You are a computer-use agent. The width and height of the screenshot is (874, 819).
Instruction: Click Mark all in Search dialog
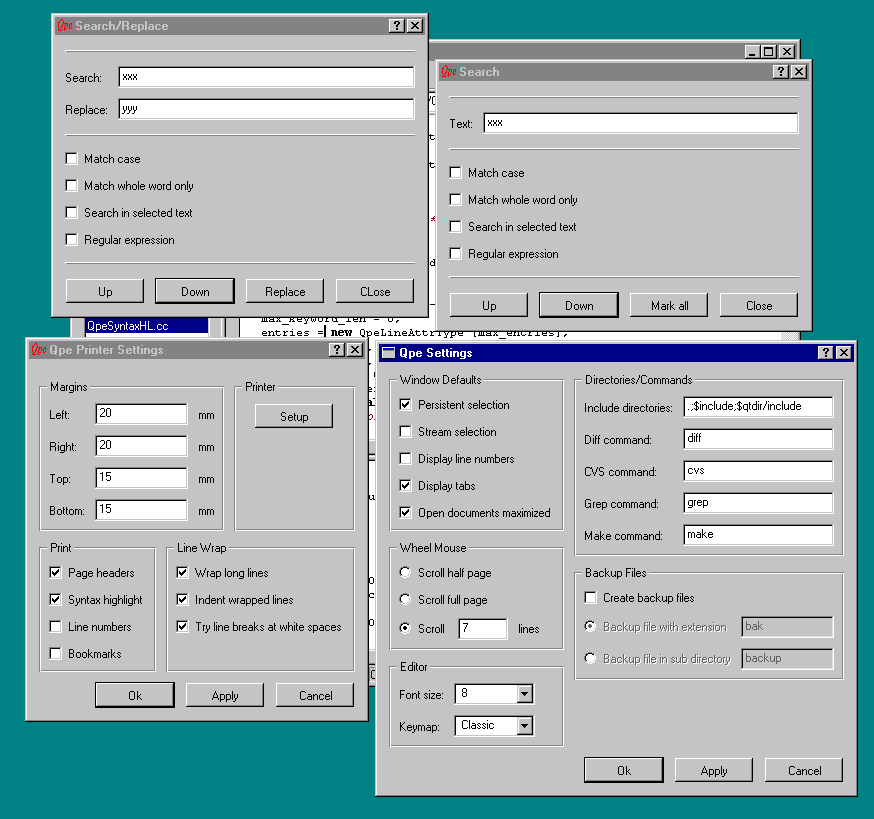click(x=669, y=305)
